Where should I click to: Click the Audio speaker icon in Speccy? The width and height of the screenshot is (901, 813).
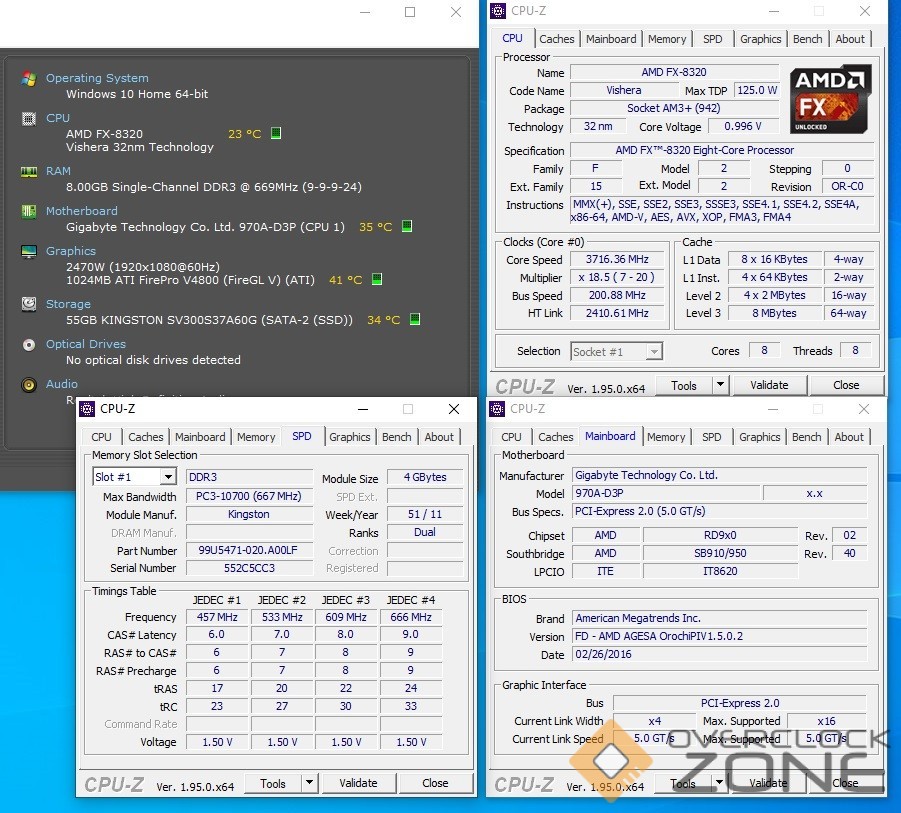(x=29, y=384)
